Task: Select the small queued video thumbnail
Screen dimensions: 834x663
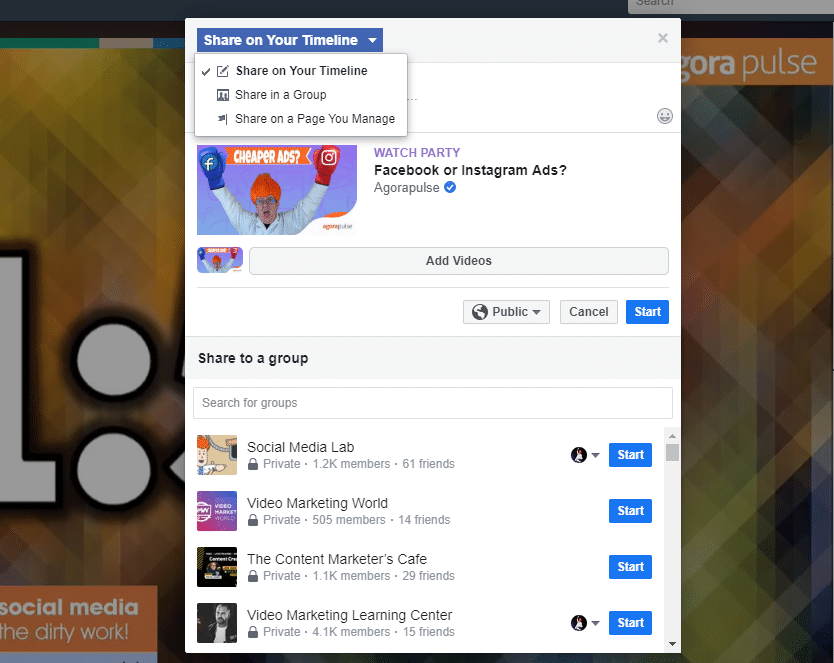Action: click(220, 260)
